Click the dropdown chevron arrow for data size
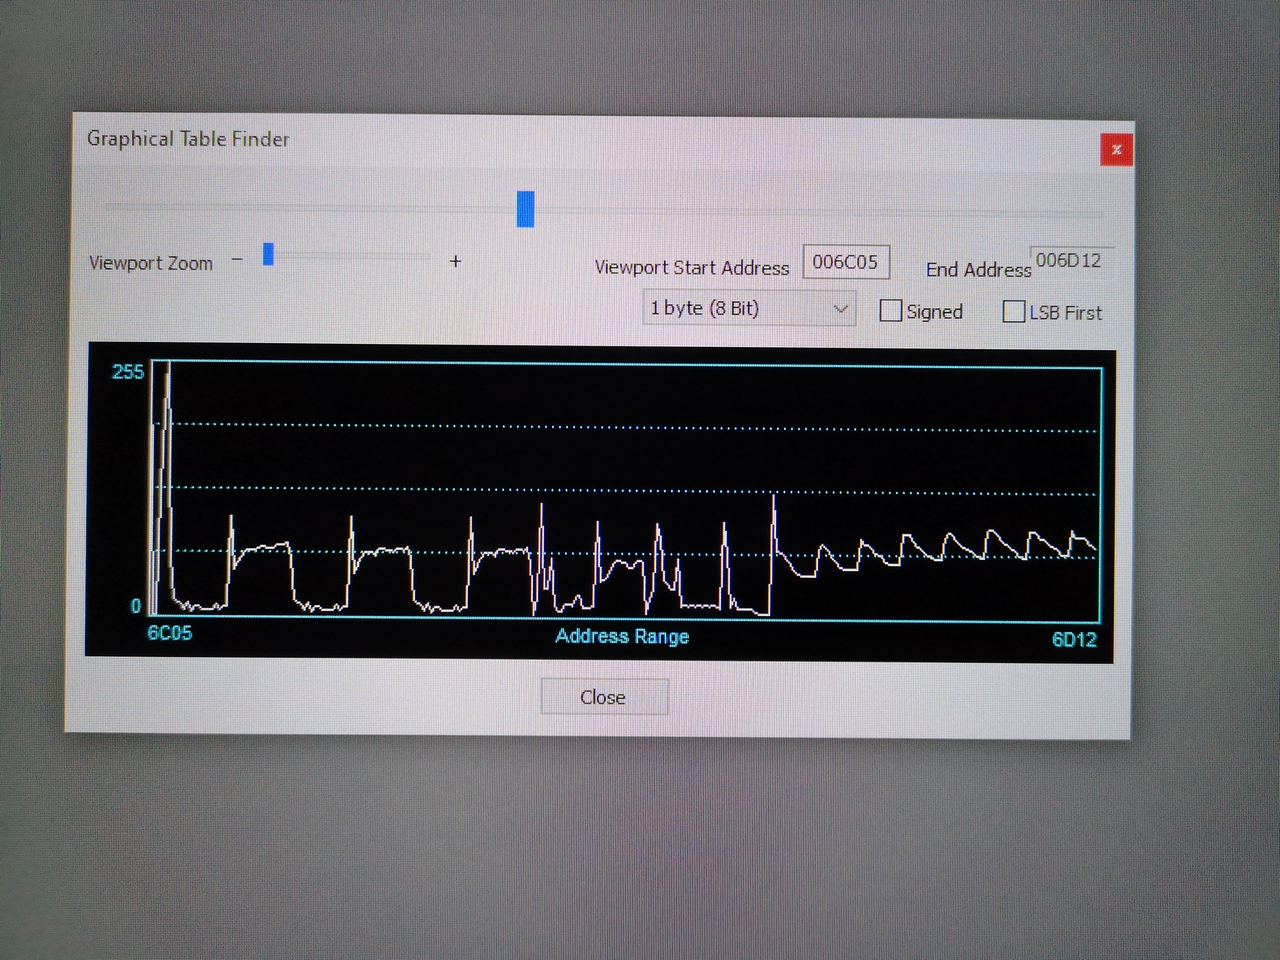Screen dimensions: 1280x960 click(840, 309)
